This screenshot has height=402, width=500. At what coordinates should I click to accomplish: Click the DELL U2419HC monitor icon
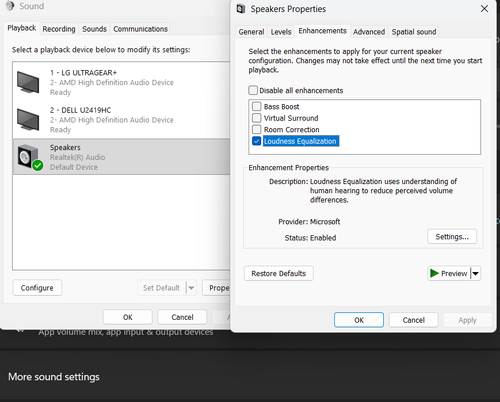28,119
